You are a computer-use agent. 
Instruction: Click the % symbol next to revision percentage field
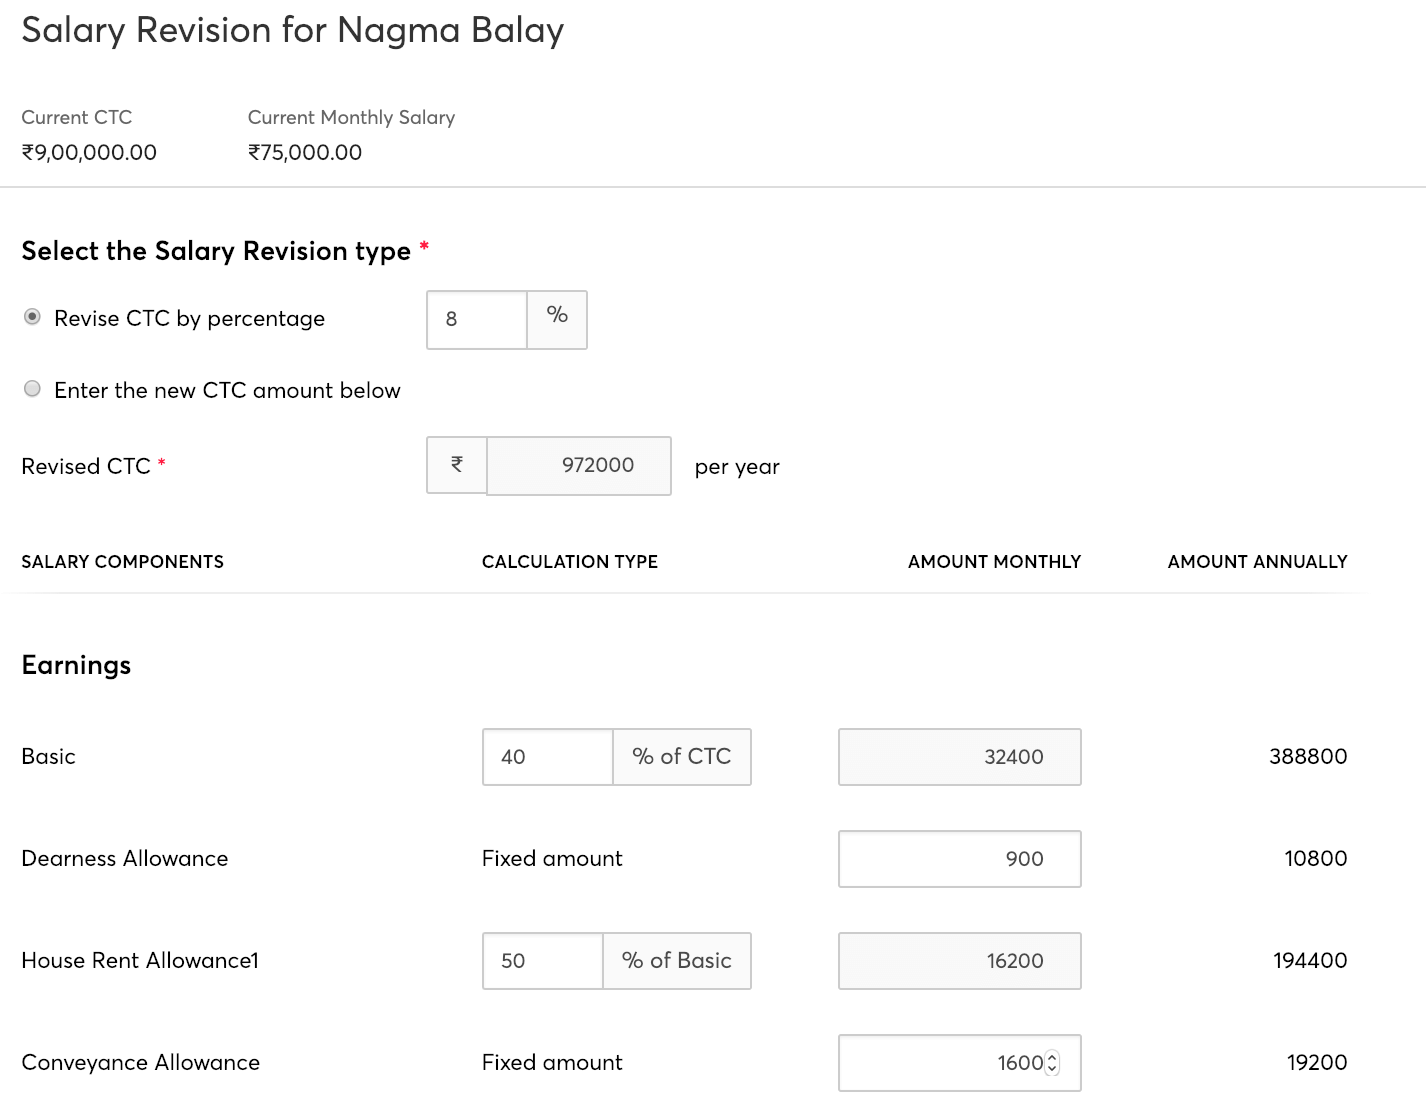(556, 319)
